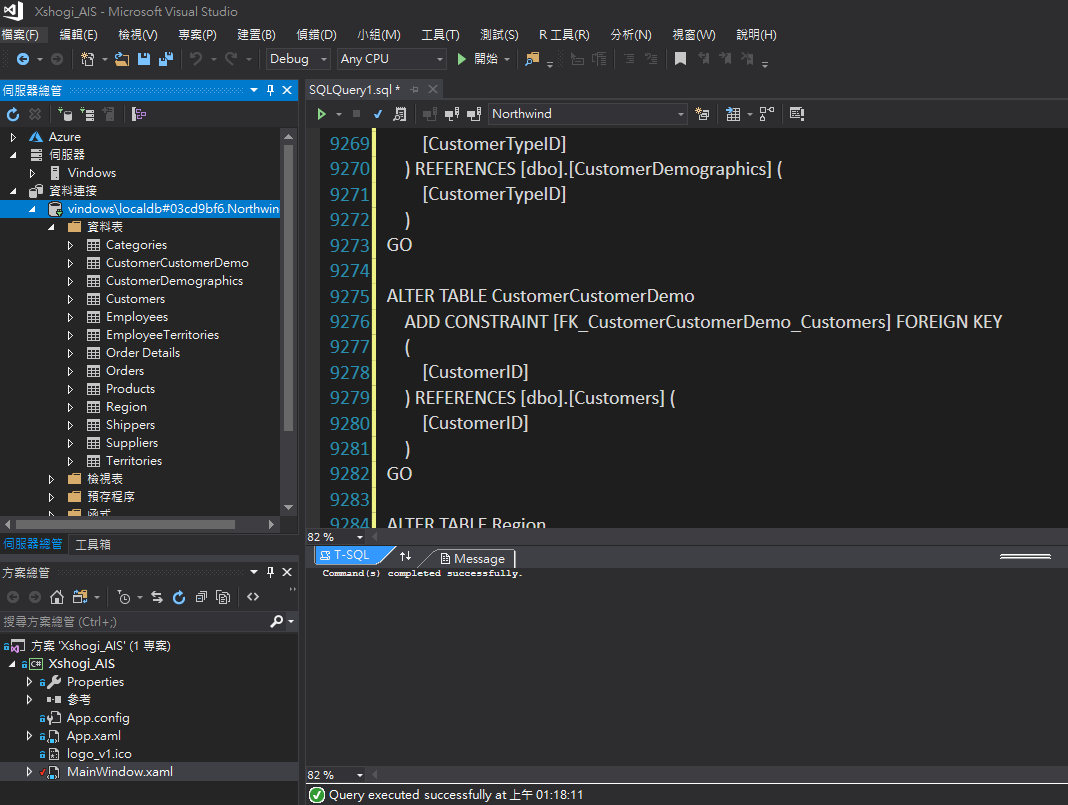Toggle results as grid
Viewport: 1068px width, 805px height.
[733, 114]
